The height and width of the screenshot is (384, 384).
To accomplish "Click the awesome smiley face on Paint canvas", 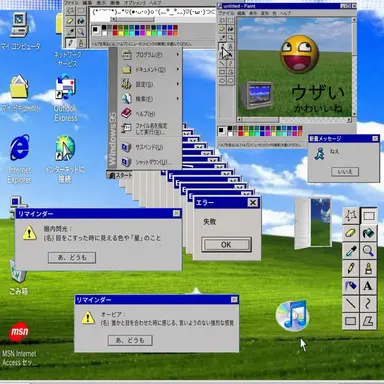I will coord(300,54).
